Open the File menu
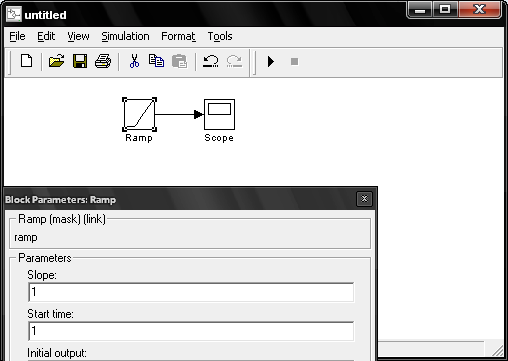This screenshot has height=361, width=508. tap(17, 36)
